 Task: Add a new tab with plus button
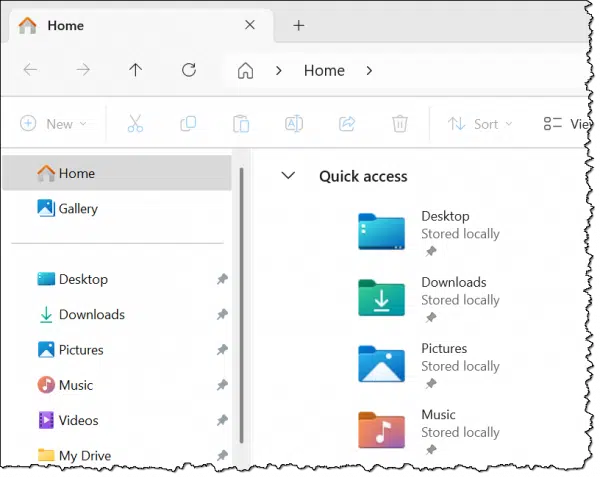click(x=298, y=26)
